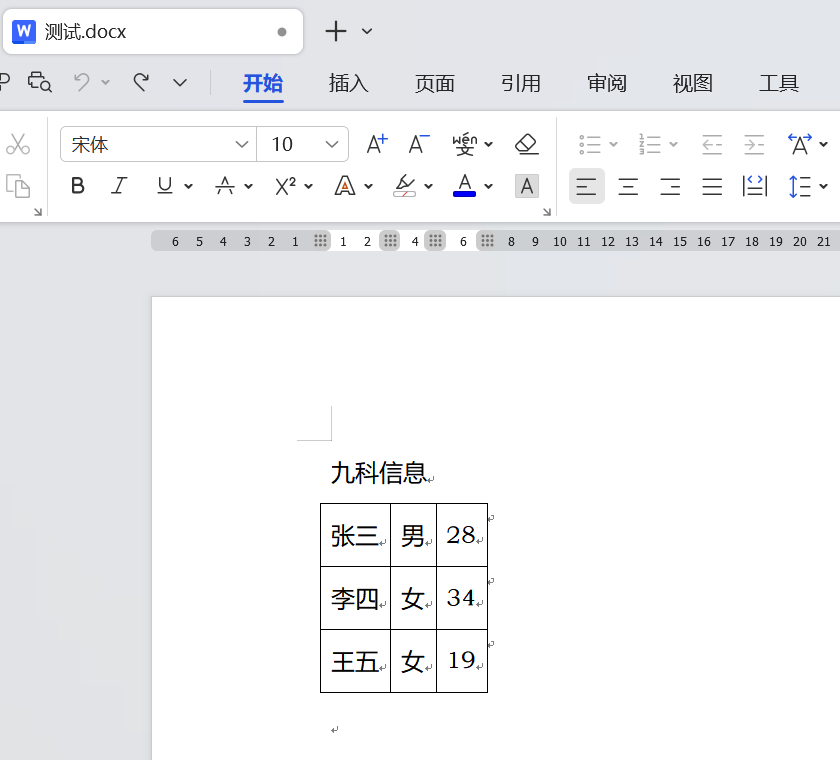Image resolution: width=840 pixels, height=760 pixels.
Task: Click the decrease indent icon
Action: tap(712, 144)
